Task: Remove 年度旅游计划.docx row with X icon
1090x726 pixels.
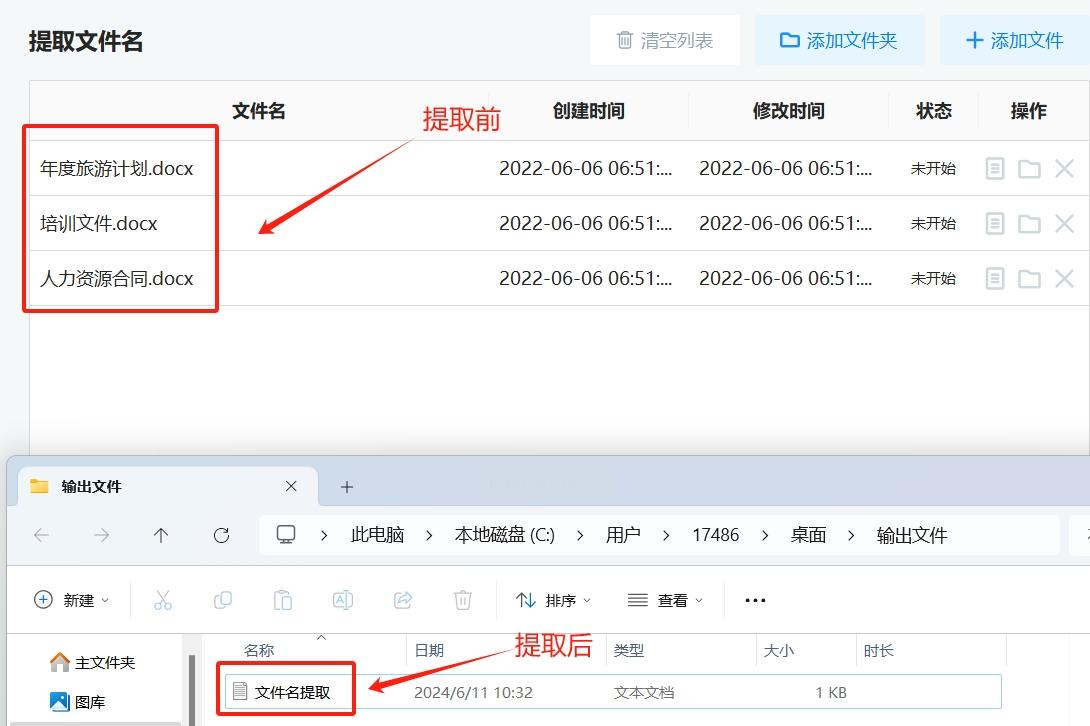Action: click(x=1064, y=168)
